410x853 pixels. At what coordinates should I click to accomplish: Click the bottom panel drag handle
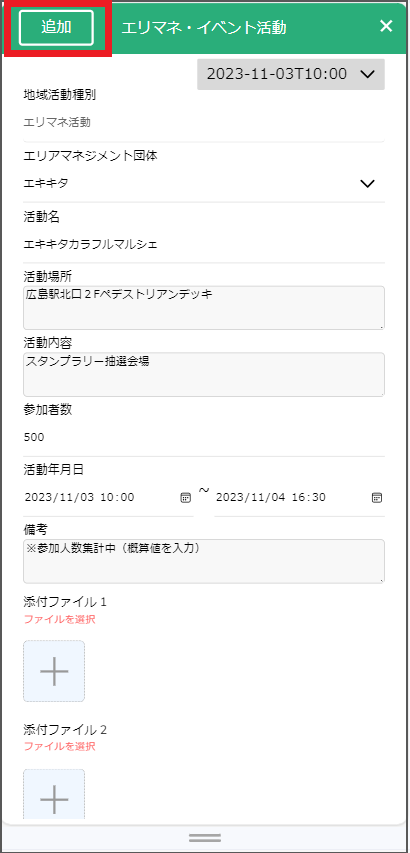pos(205,838)
